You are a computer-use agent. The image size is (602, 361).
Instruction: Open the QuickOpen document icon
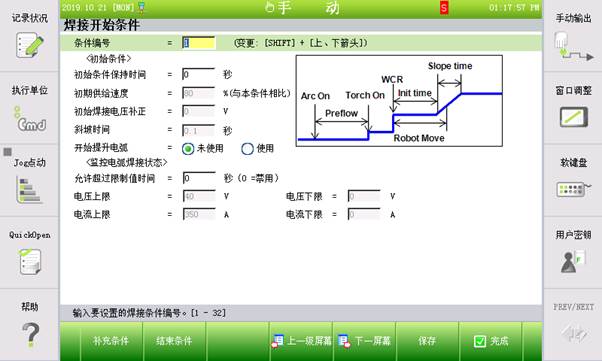[30, 262]
